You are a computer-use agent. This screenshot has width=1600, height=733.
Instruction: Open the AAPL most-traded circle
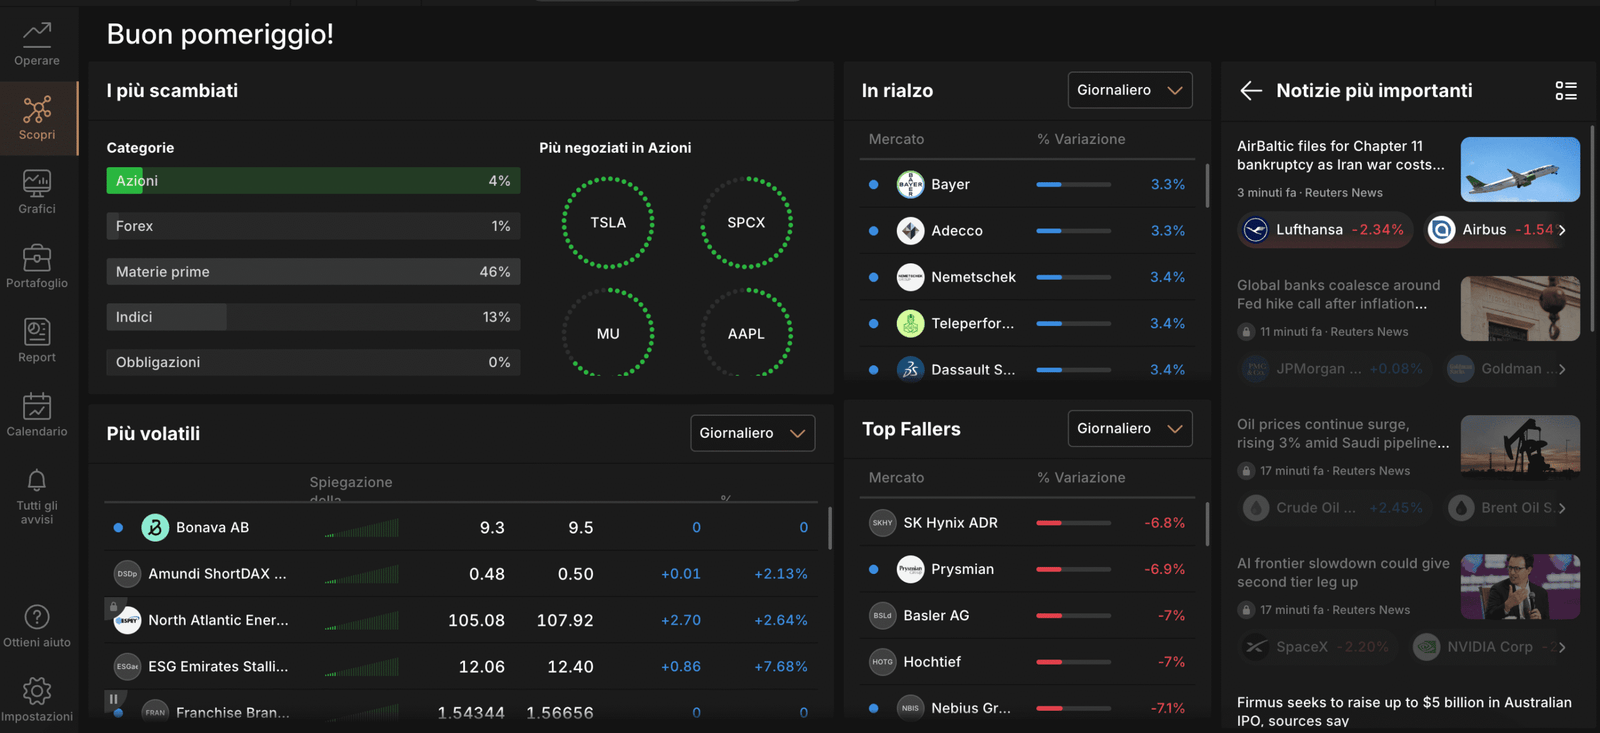point(746,333)
